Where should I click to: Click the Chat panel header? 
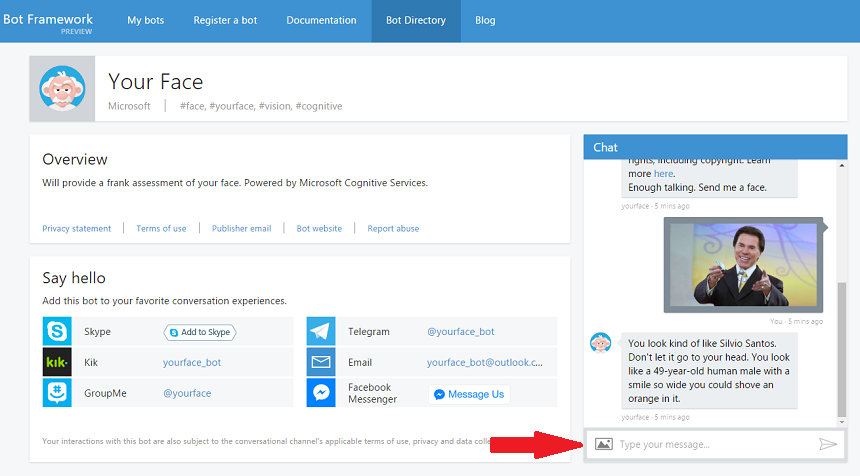(x=715, y=147)
